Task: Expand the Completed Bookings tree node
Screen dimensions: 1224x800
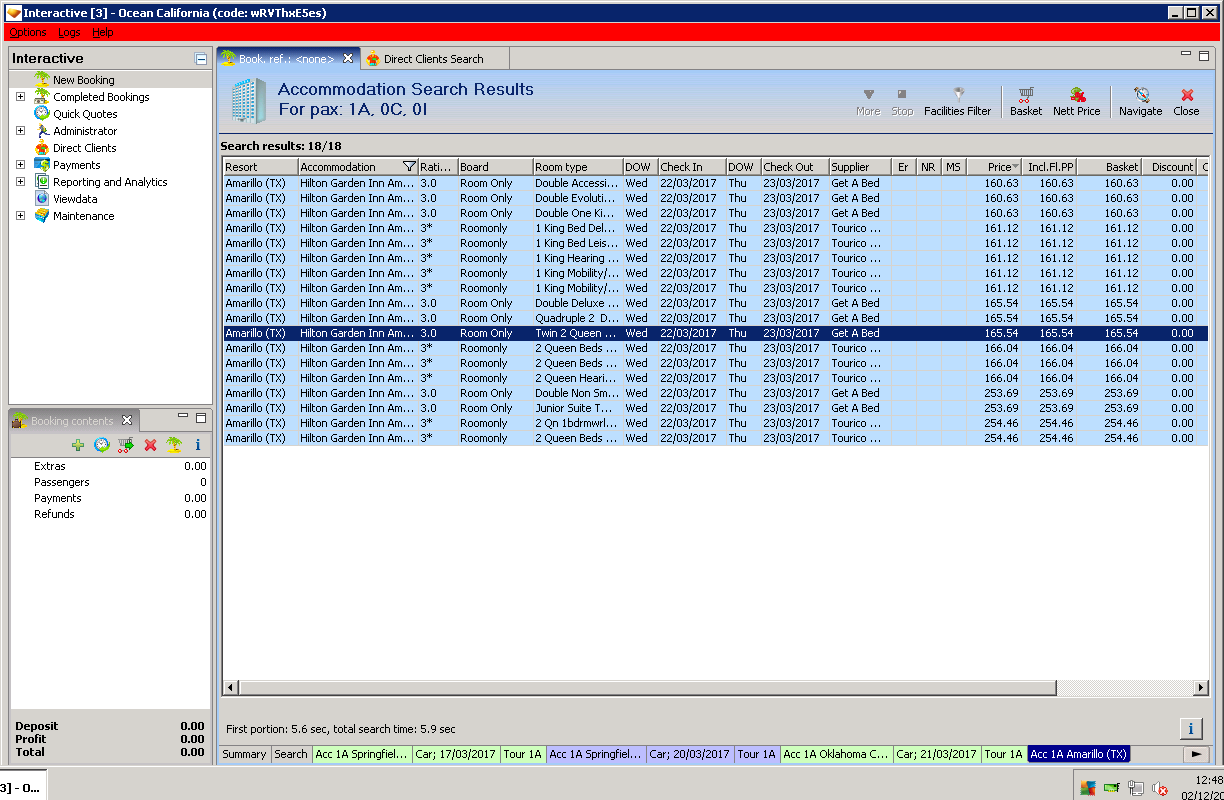Action: [x=20, y=97]
